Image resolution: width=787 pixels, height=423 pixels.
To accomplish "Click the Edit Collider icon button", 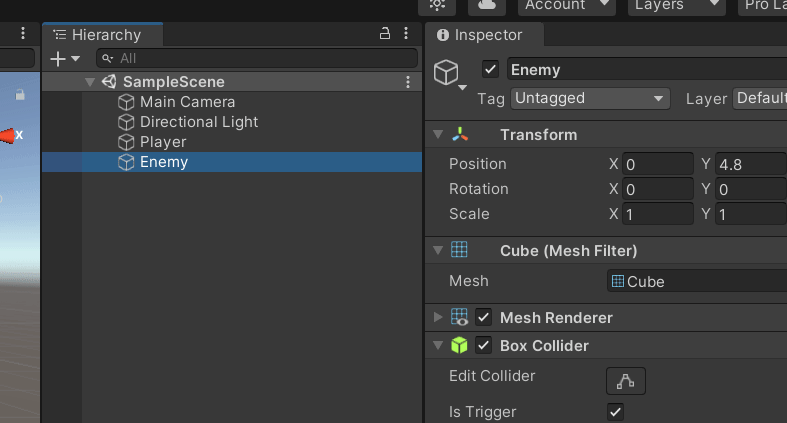I will tap(626, 380).
